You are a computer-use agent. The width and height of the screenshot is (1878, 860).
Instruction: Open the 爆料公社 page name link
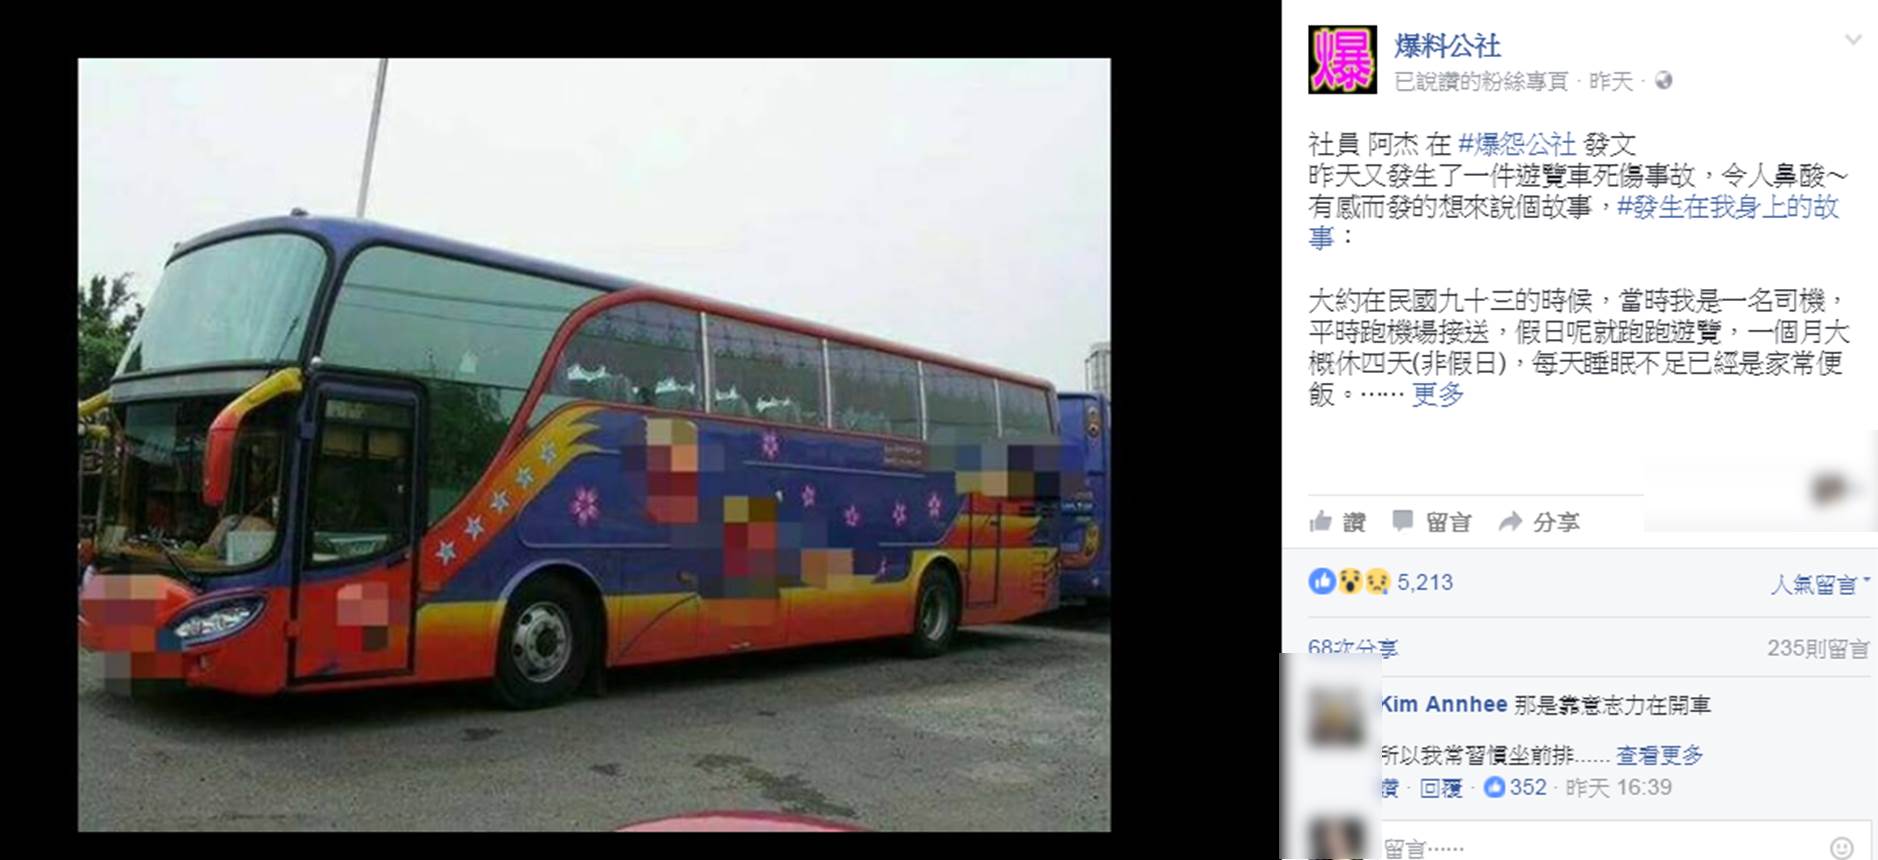tap(1447, 45)
